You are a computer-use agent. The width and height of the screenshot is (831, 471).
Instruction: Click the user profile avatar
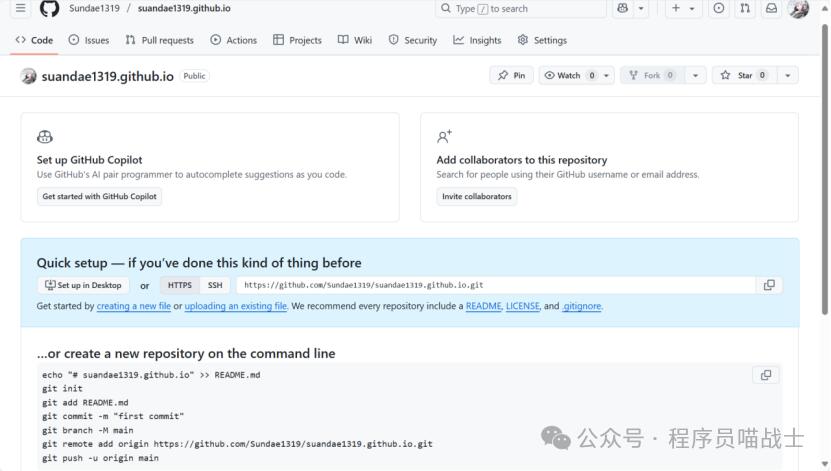(x=798, y=8)
